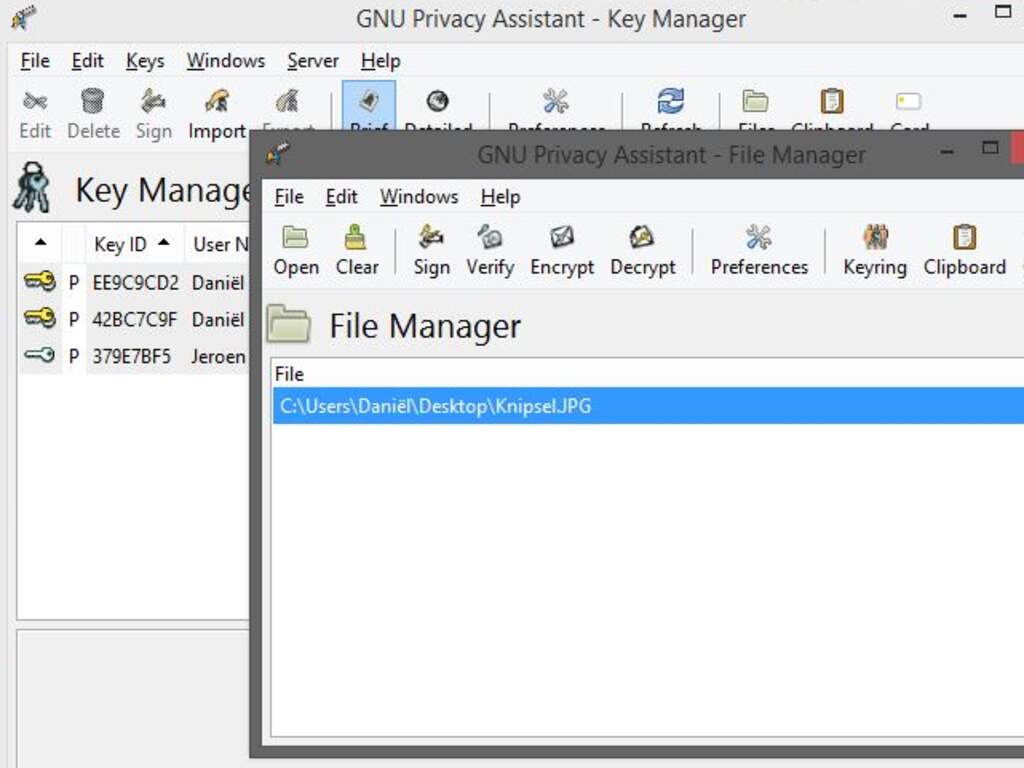Screen dimensions: 1024x768
Task: Open Server menu in Key Manager
Action: (313, 61)
